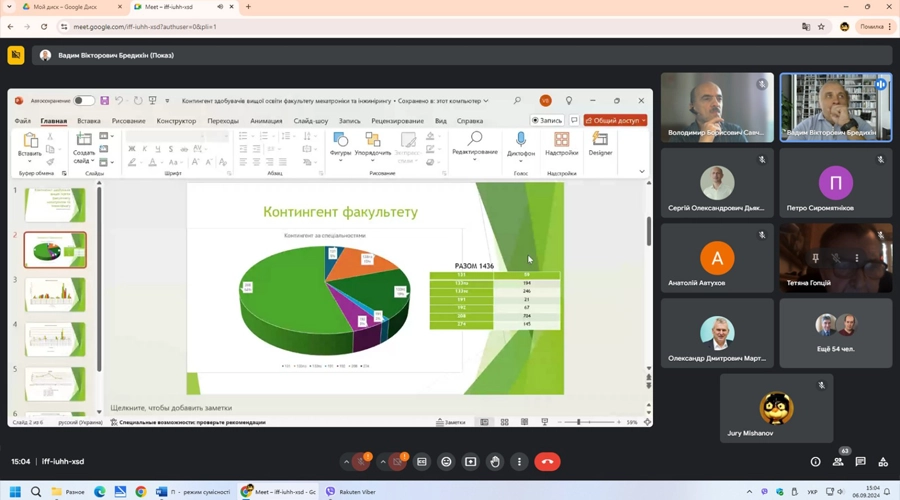Open the chat with everyone panel

click(x=861, y=462)
